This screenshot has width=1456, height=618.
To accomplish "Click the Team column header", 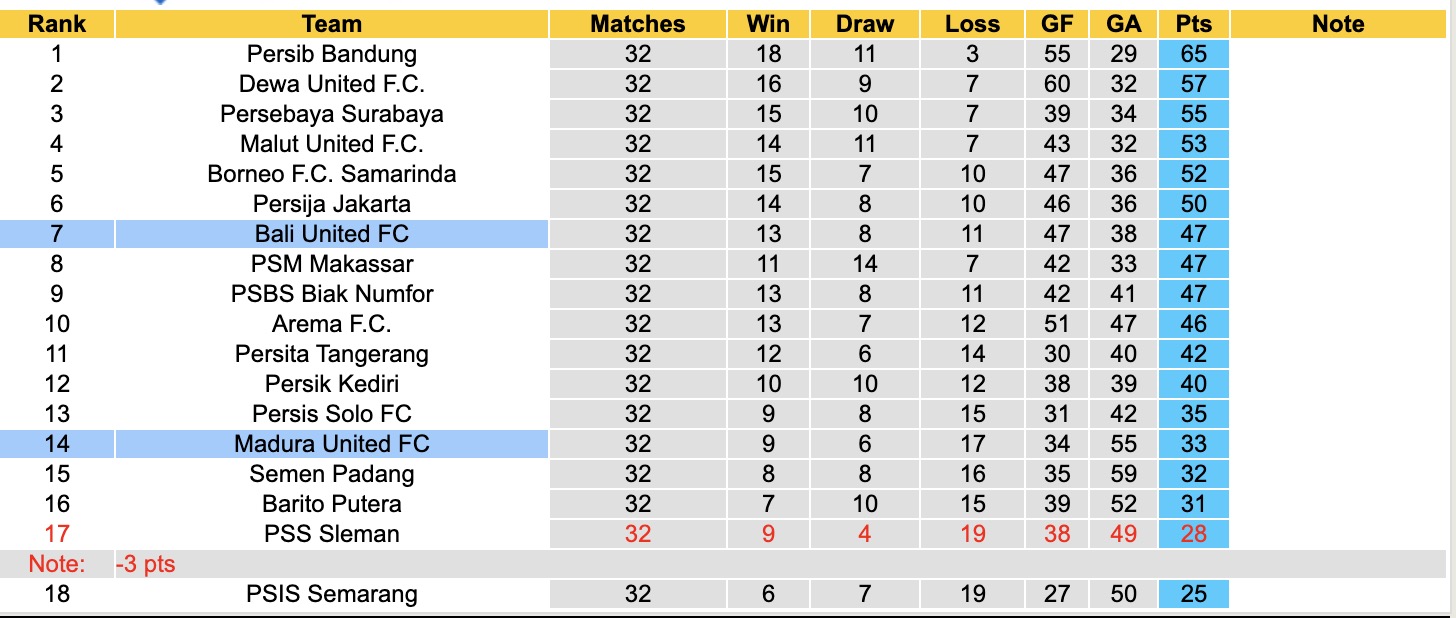I will click(331, 24).
